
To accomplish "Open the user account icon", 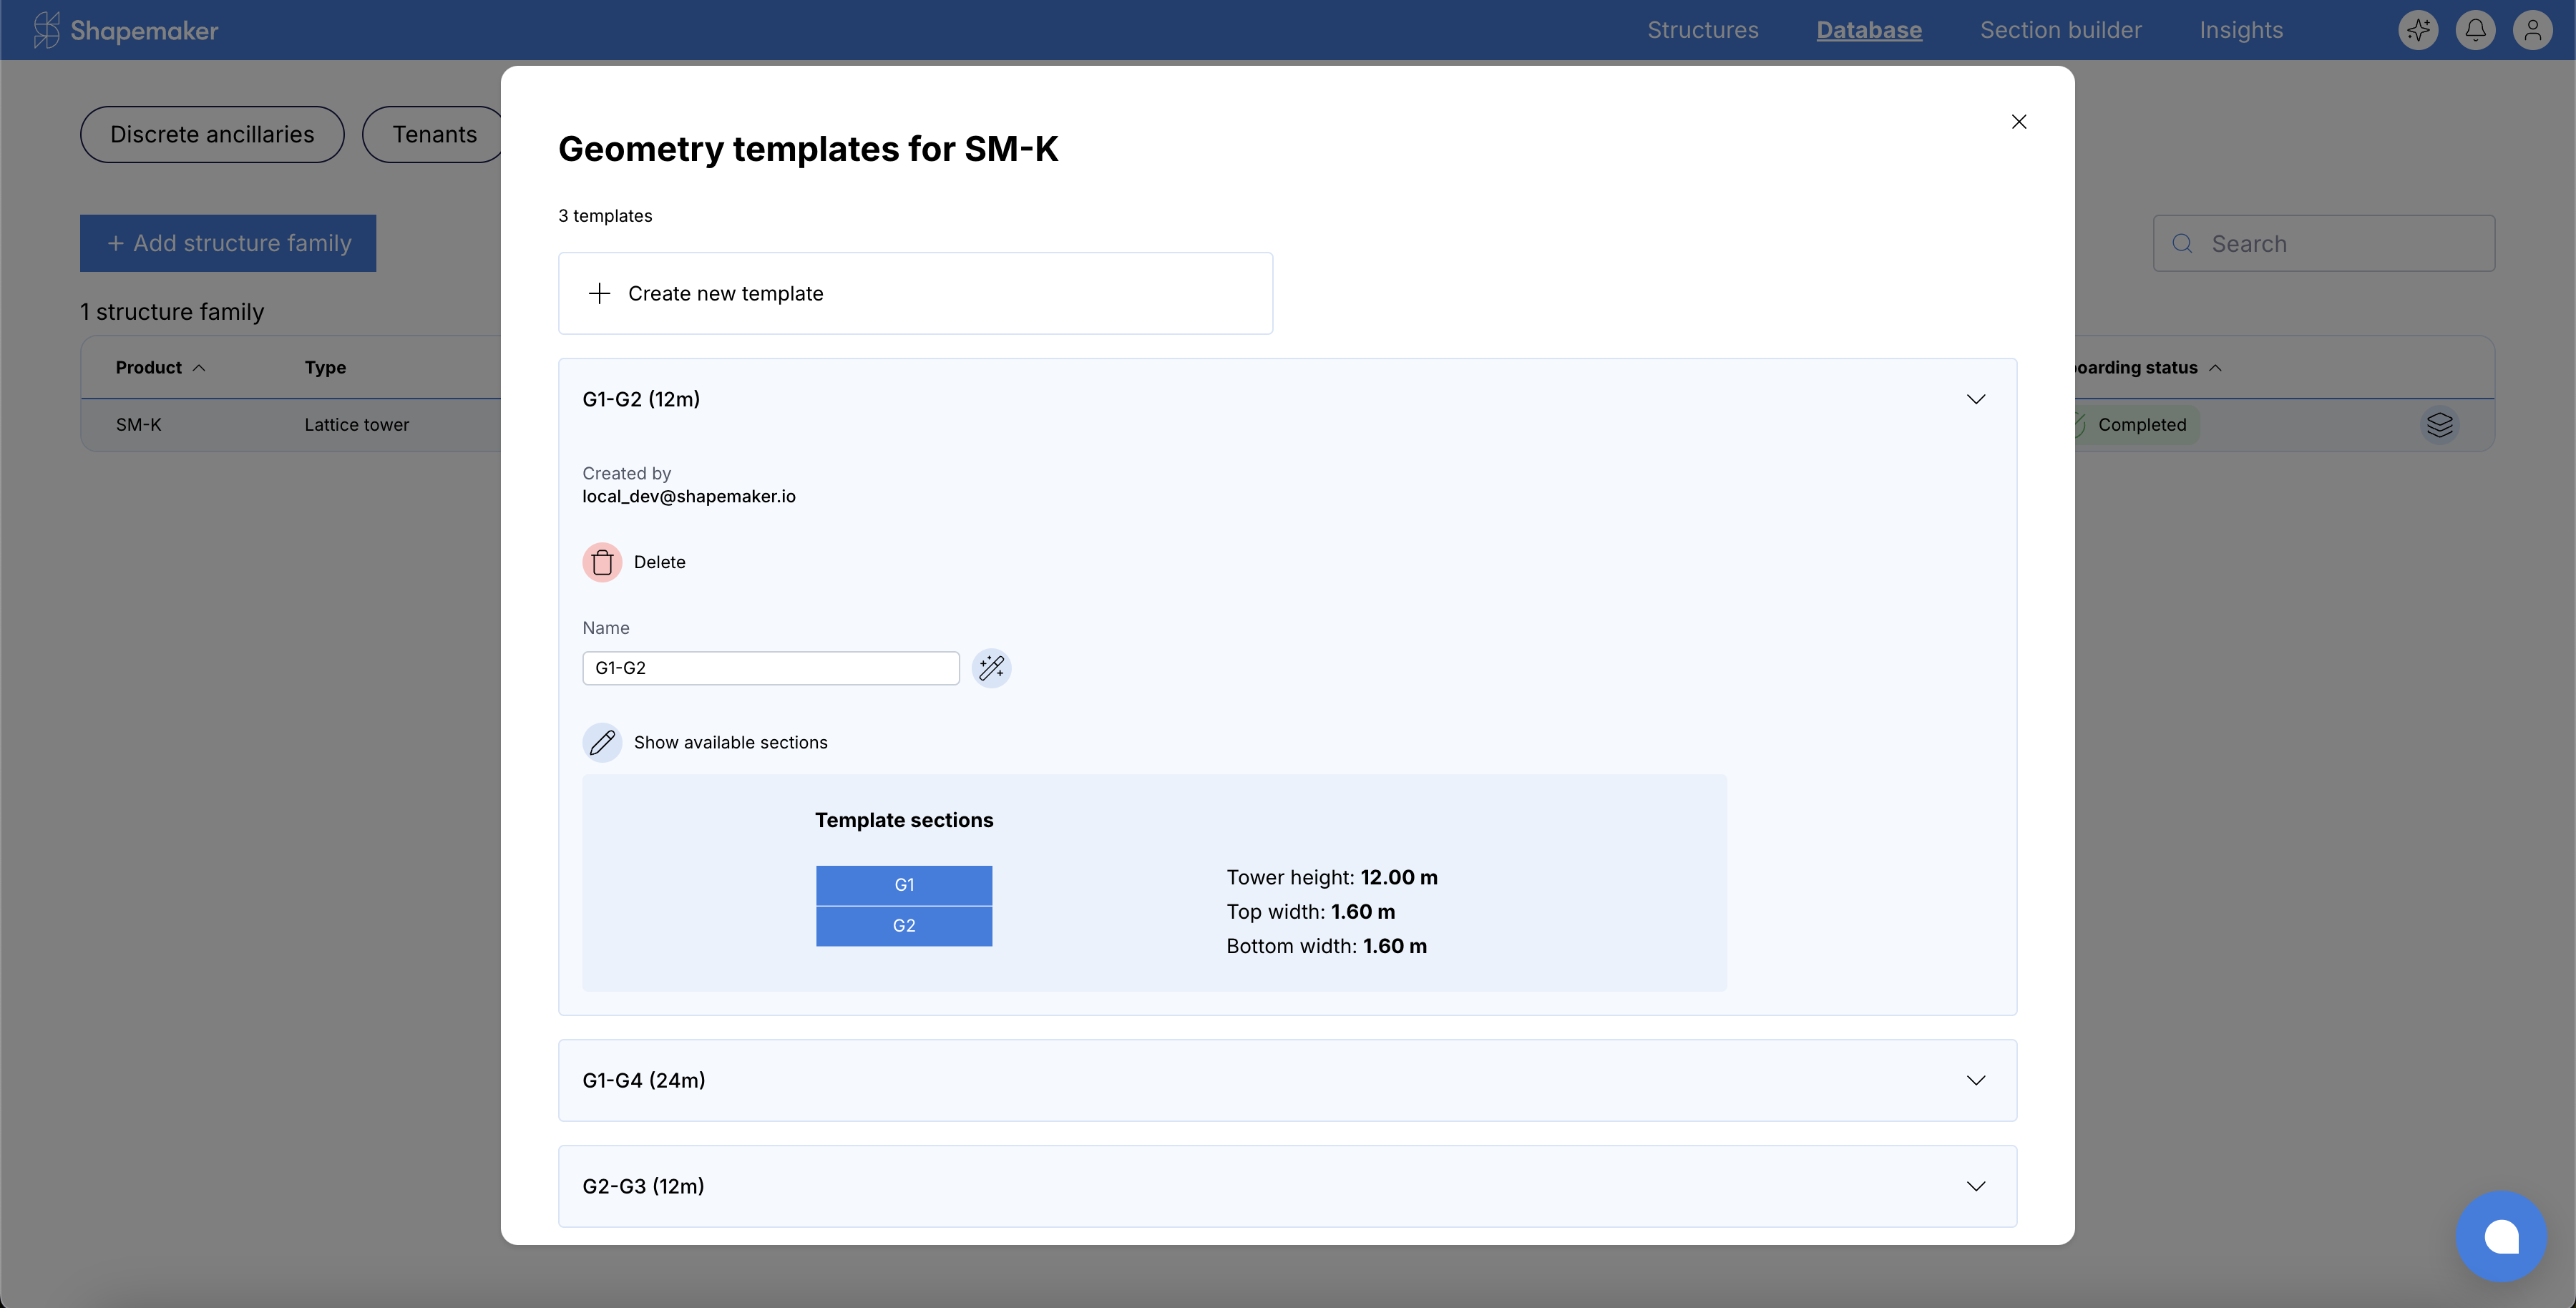I will [x=2532, y=30].
